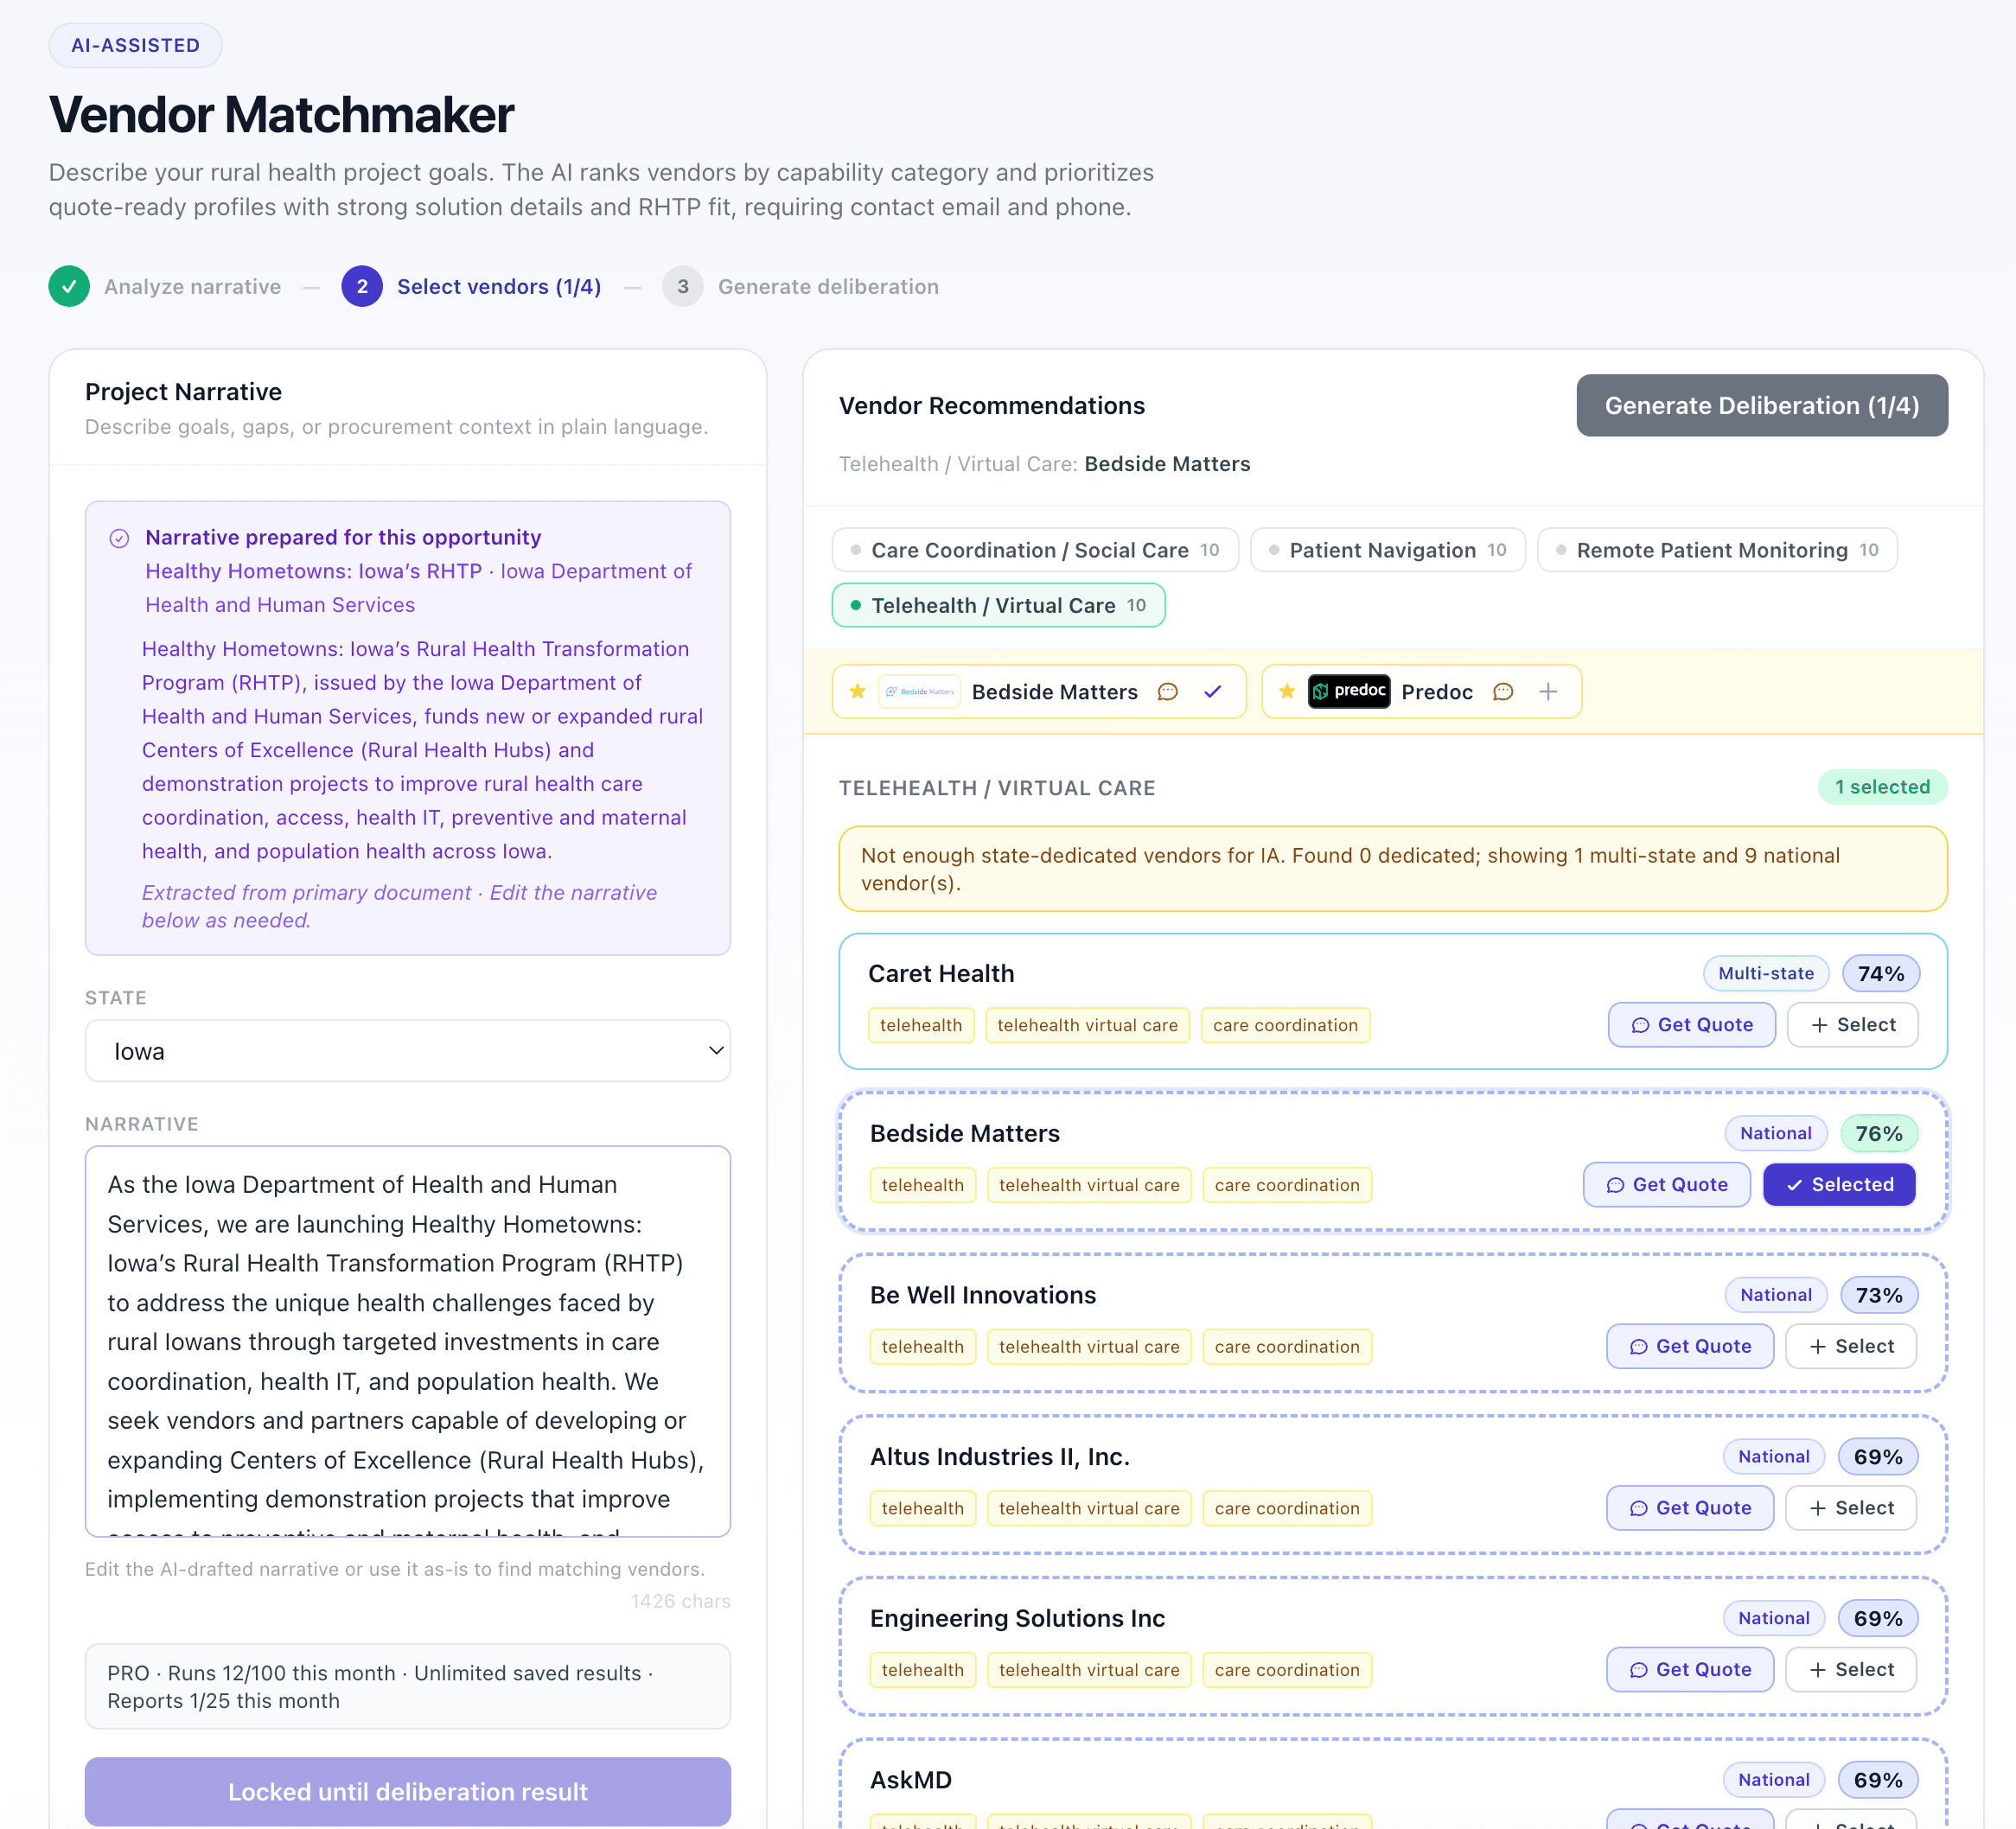2016x1829 pixels.
Task: Select the Remote Patient Monitoring category tab
Action: tap(1717, 550)
